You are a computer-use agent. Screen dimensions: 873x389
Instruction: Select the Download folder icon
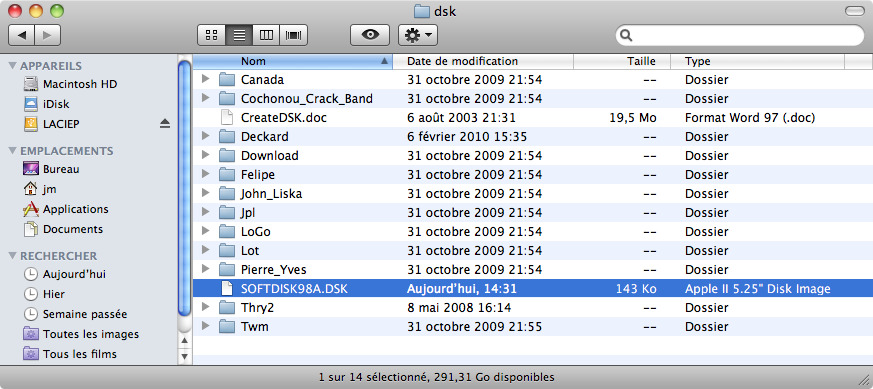227,155
